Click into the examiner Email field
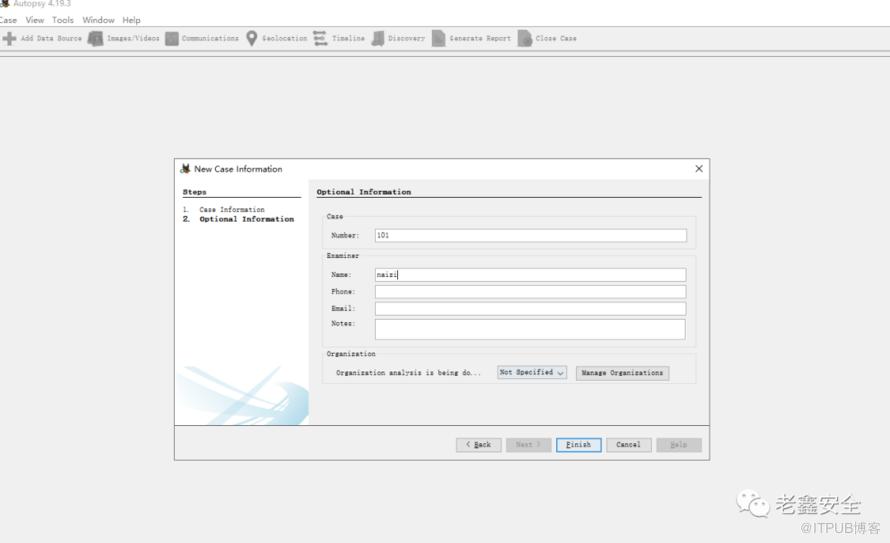Screen dimensions: 890x543 tap(530, 309)
